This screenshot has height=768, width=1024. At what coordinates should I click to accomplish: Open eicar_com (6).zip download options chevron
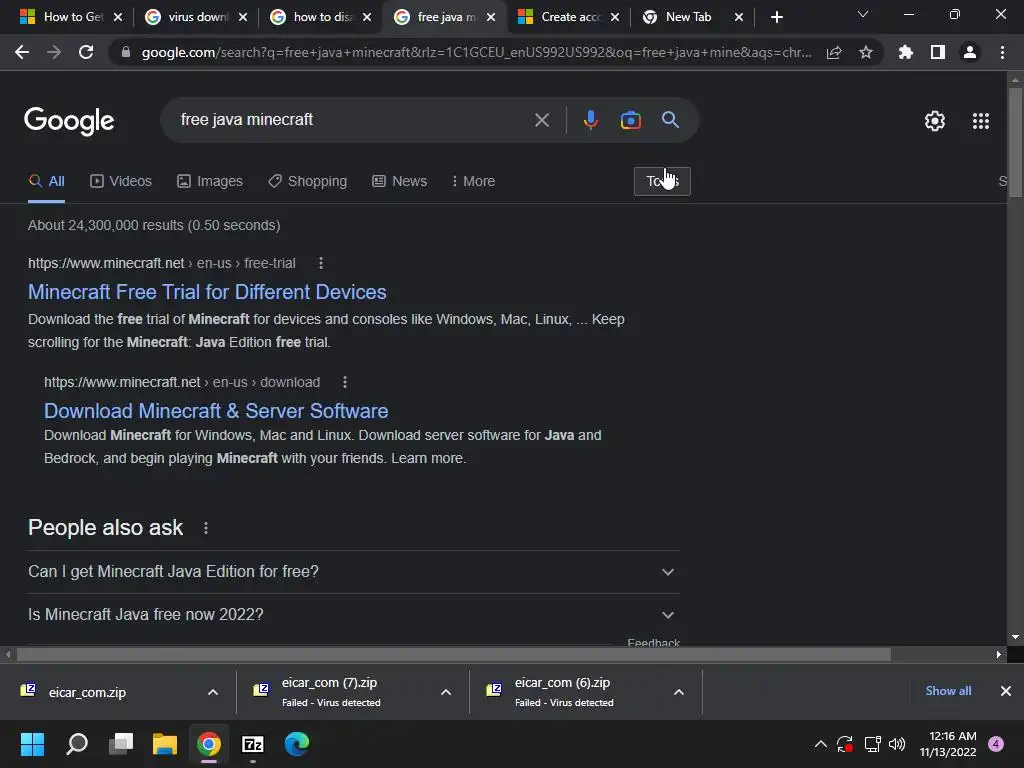pos(679,692)
